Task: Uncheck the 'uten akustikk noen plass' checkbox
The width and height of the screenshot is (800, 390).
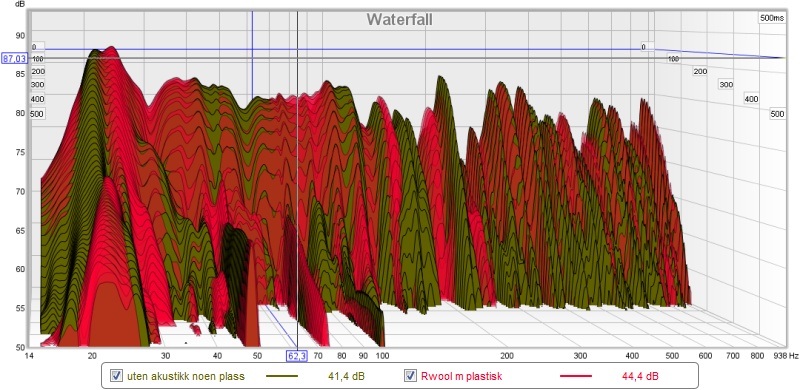Action: click(x=117, y=377)
